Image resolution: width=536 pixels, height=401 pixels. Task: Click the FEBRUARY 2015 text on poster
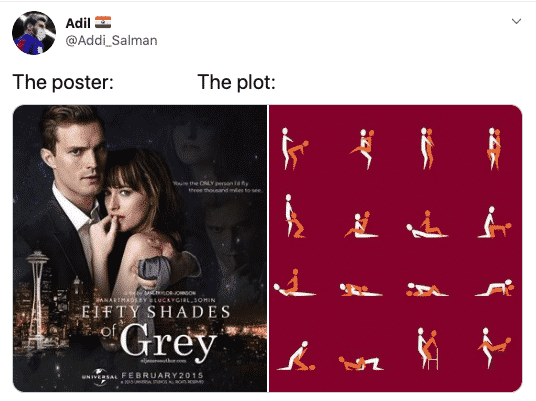(x=162, y=375)
